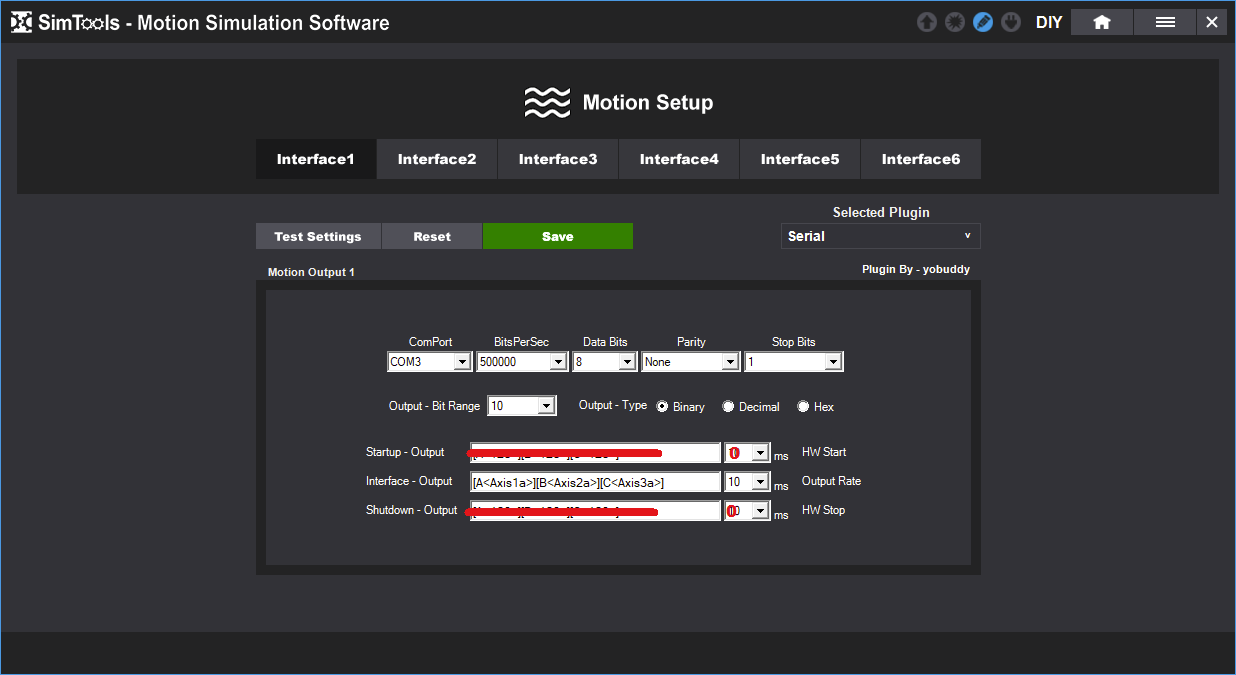
Task: Select the Interface4 tab
Action: 679,159
